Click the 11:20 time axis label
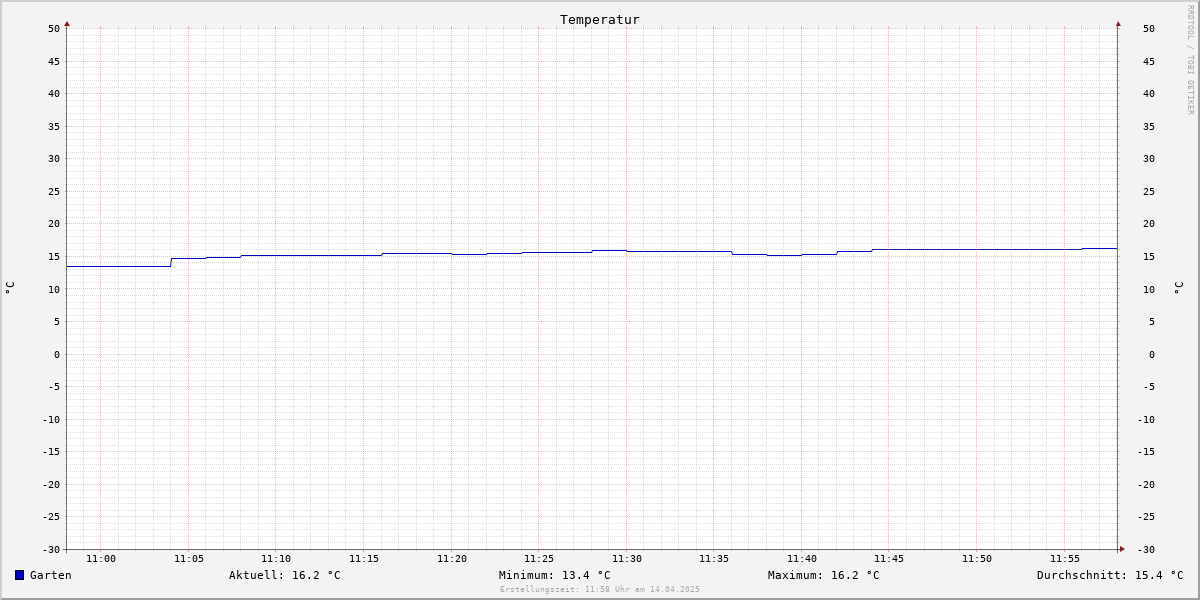This screenshot has width=1200, height=600. click(452, 559)
